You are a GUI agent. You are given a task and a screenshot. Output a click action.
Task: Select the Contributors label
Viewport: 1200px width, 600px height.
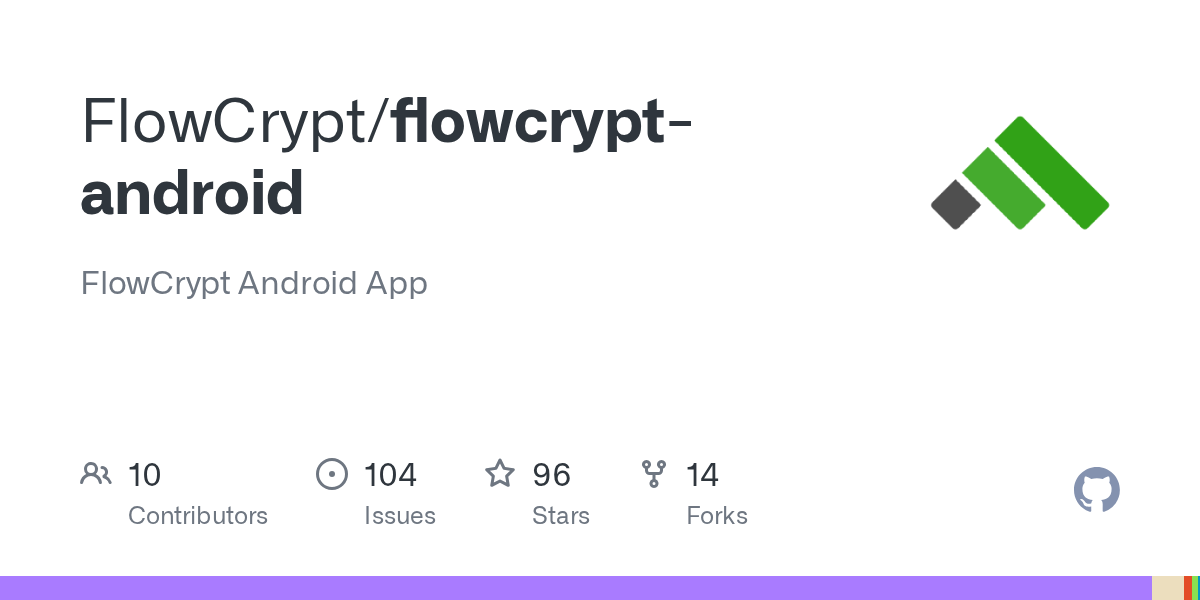click(x=198, y=516)
